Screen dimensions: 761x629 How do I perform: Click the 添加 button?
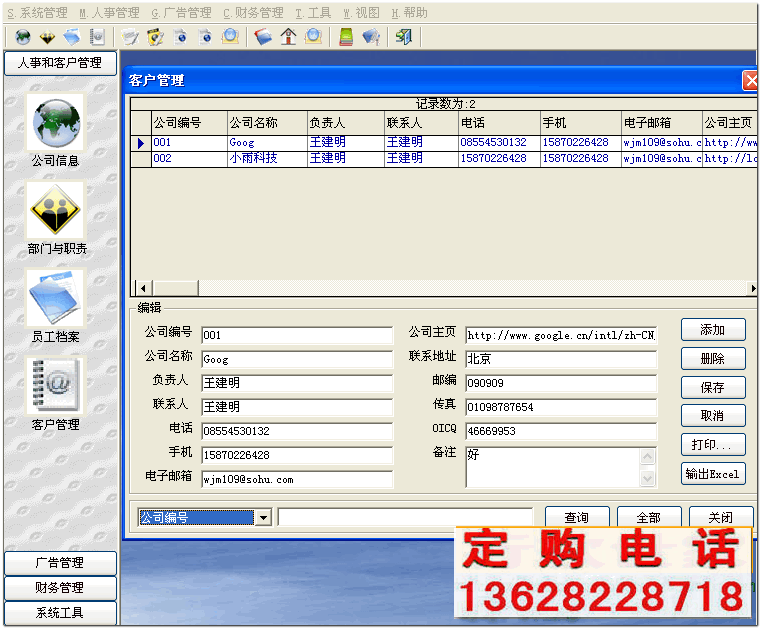click(712, 330)
